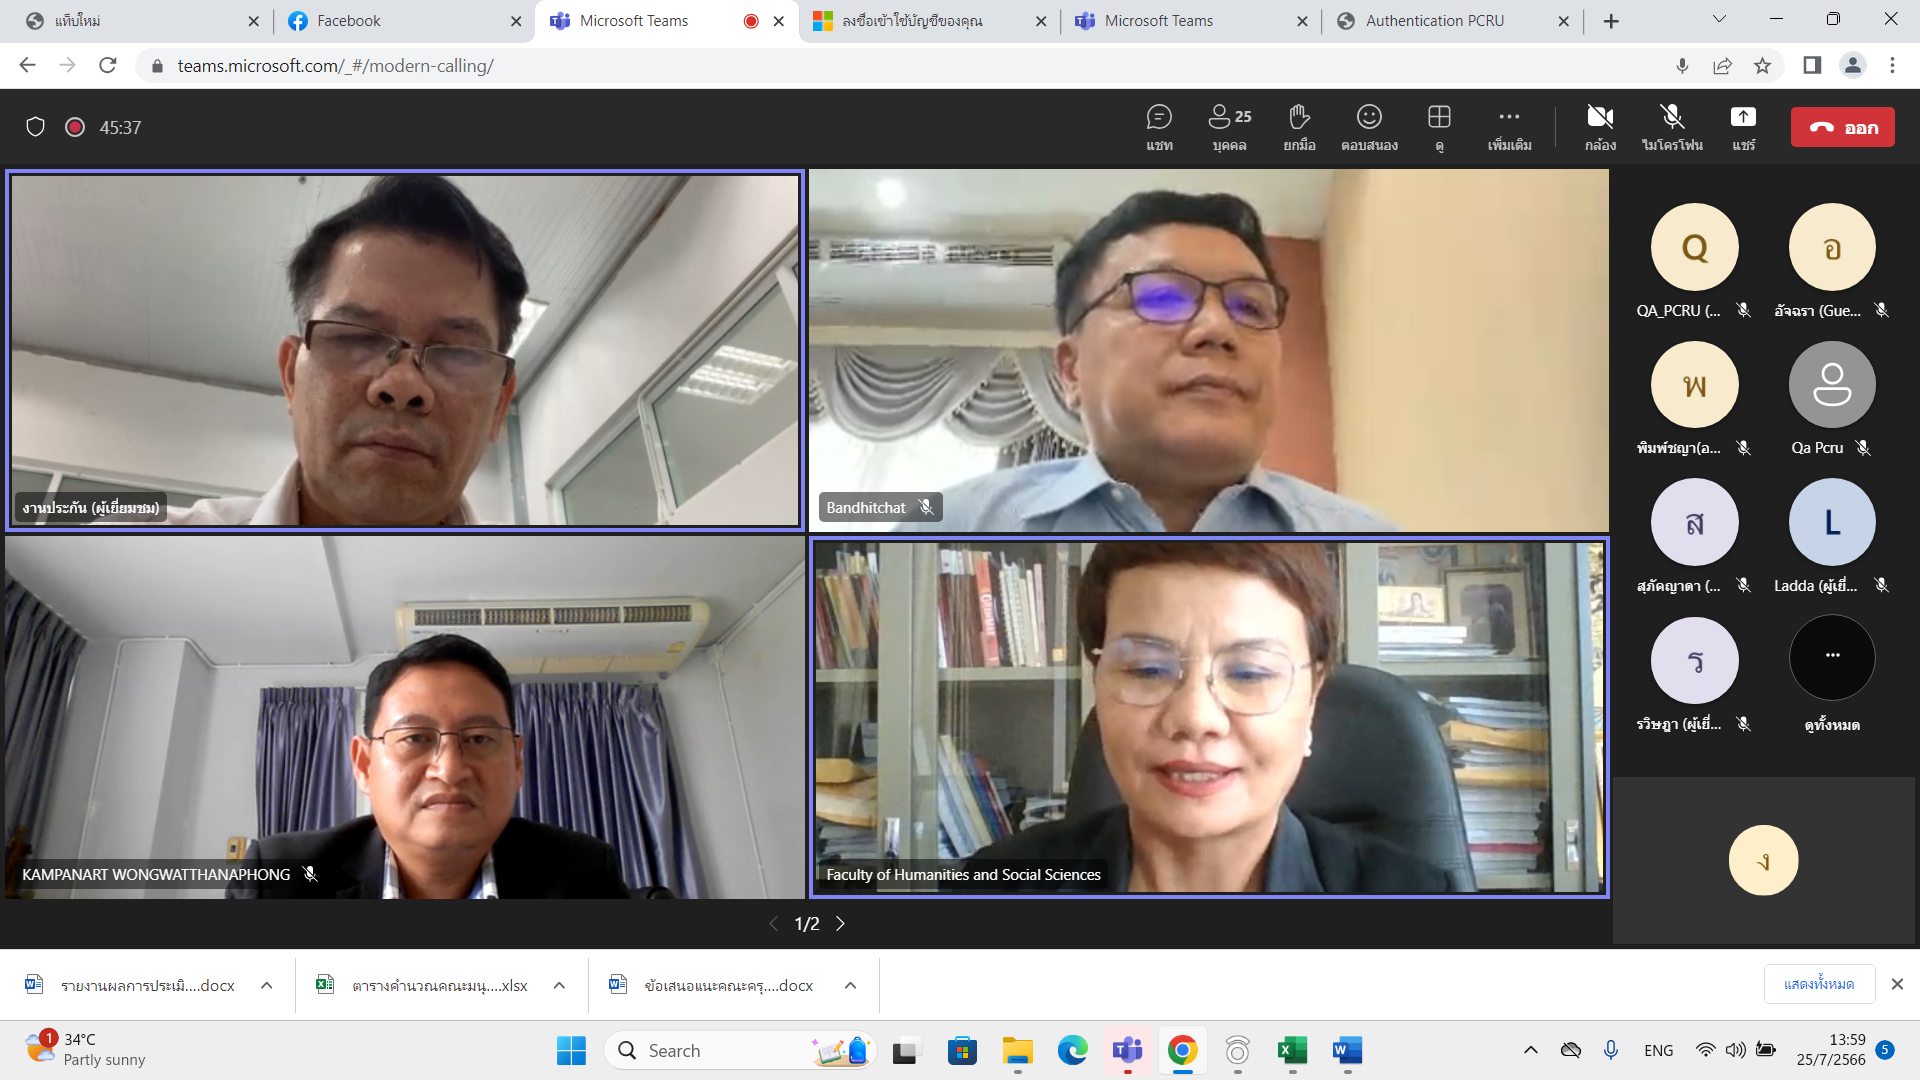The width and height of the screenshot is (1920, 1080).
Task: Turn on the camera
Action: (x=1600, y=127)
